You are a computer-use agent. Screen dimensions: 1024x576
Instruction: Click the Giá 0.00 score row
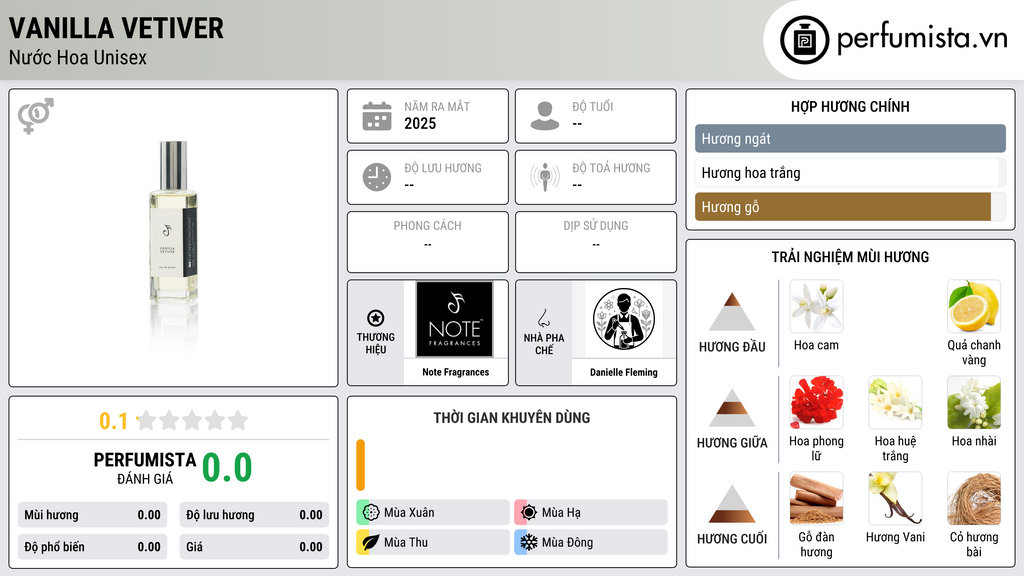click(254, 547)
